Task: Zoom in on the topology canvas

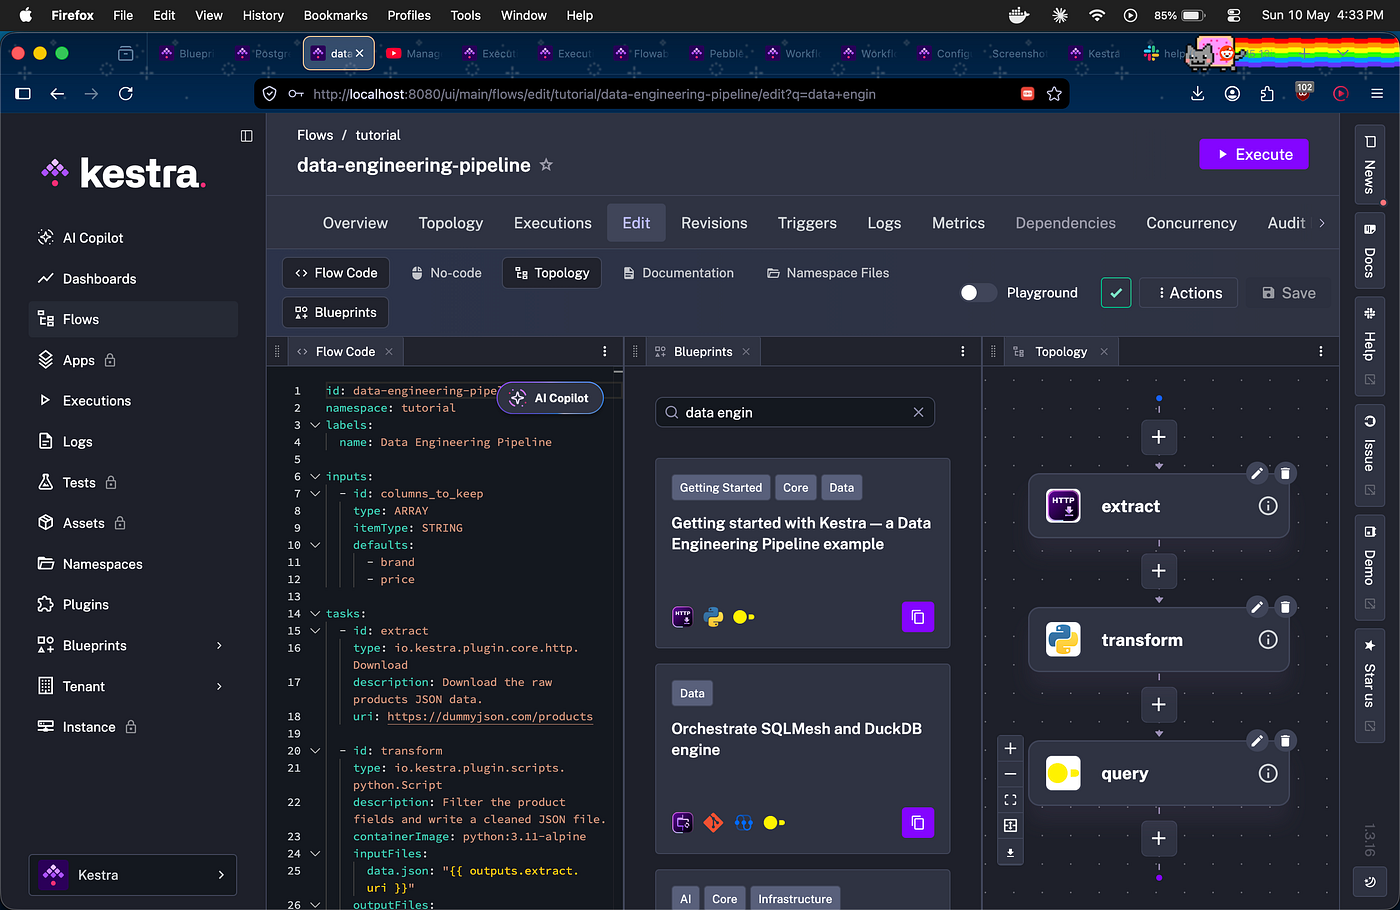Action: tap(1010, 748)
